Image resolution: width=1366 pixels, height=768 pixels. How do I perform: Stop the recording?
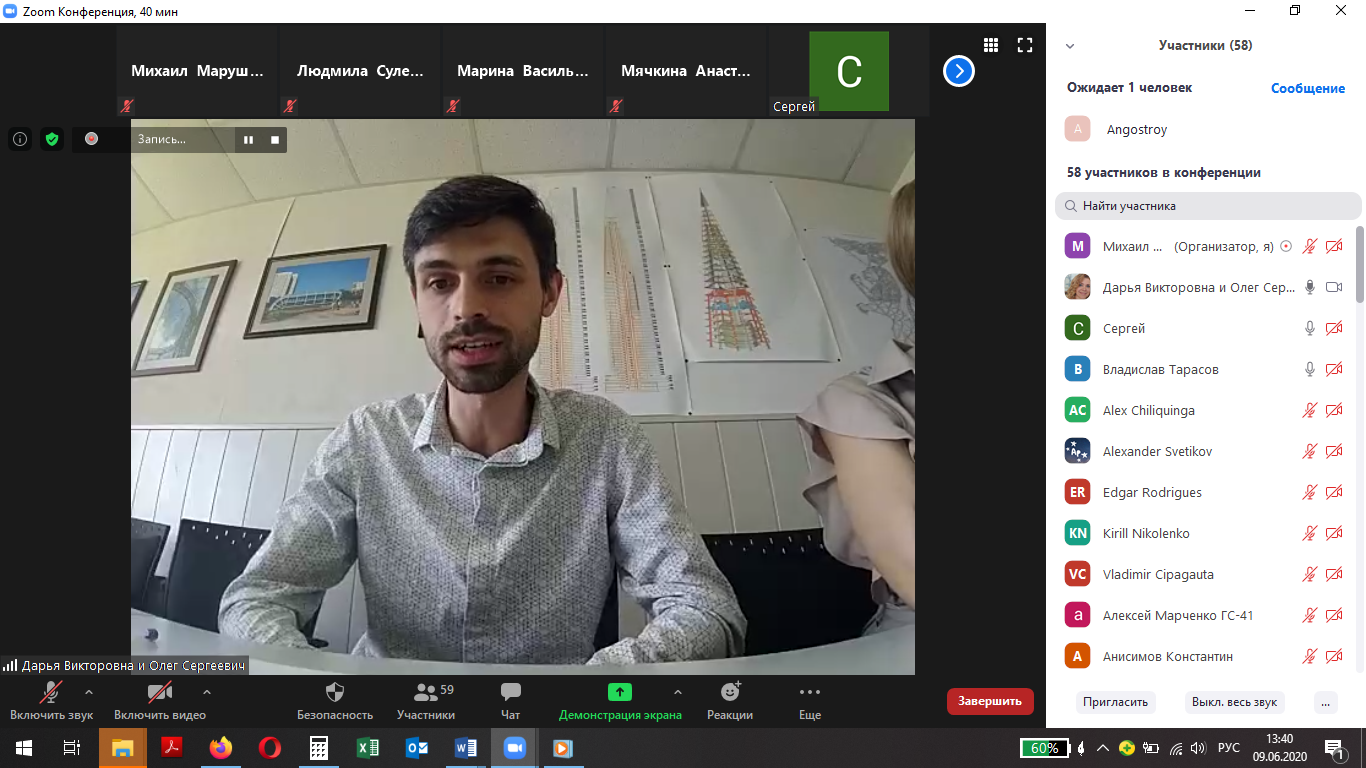click(x=275, y=139)
